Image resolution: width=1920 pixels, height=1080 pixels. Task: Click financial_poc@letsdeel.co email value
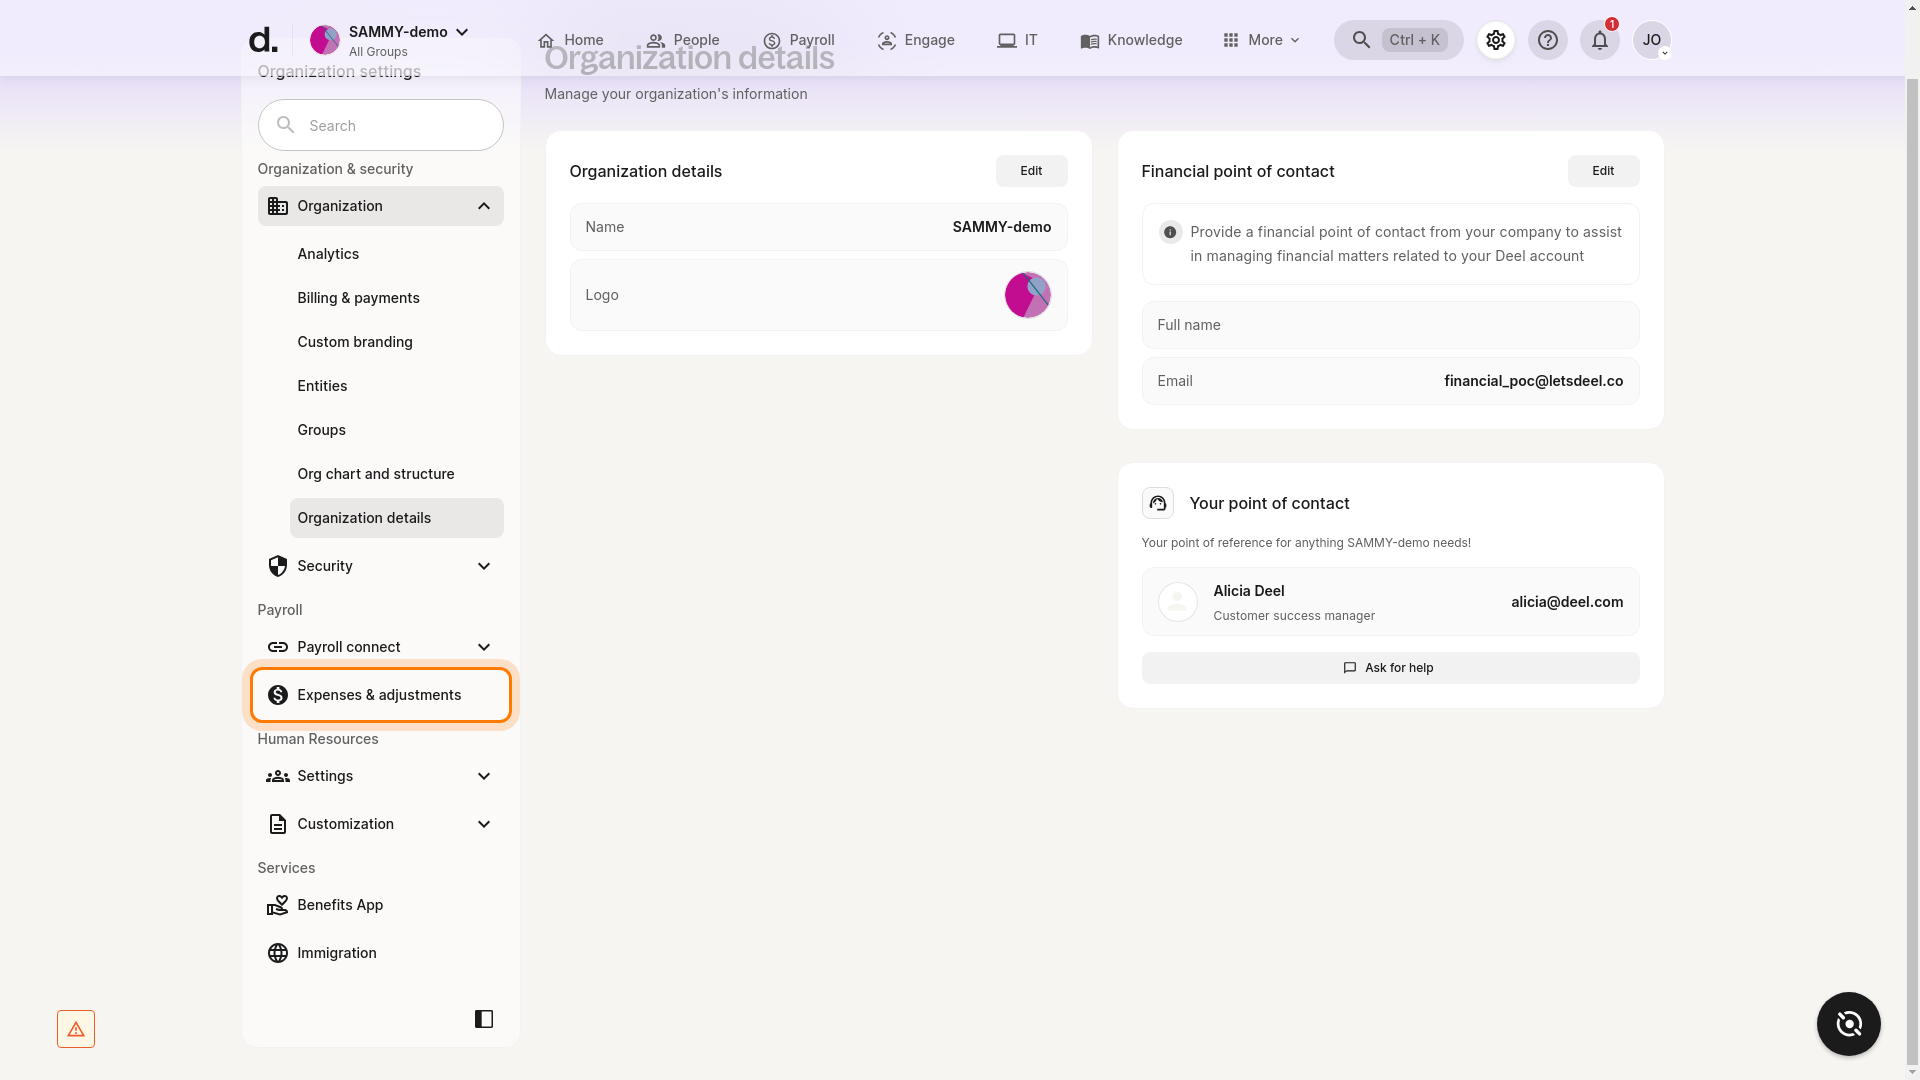pyautogui.click(x=1533, y=381)
